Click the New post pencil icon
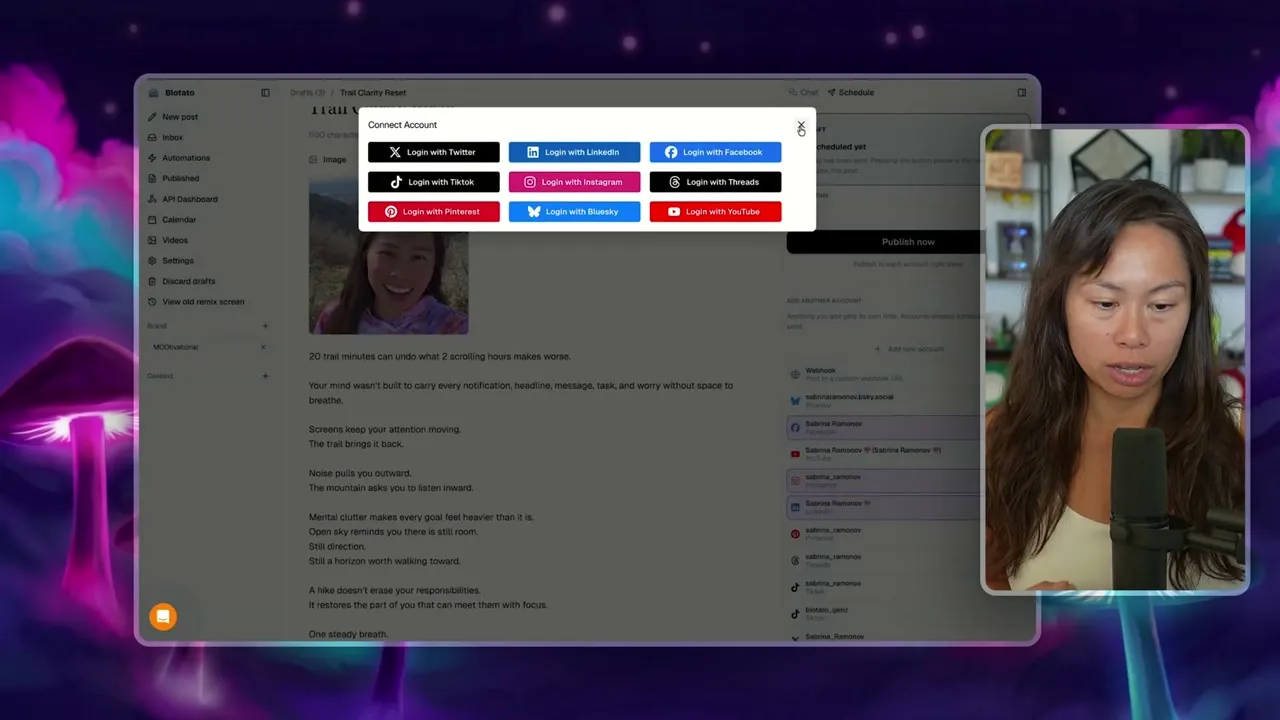This screenshot has height=720, width=1280. point(153,117)
